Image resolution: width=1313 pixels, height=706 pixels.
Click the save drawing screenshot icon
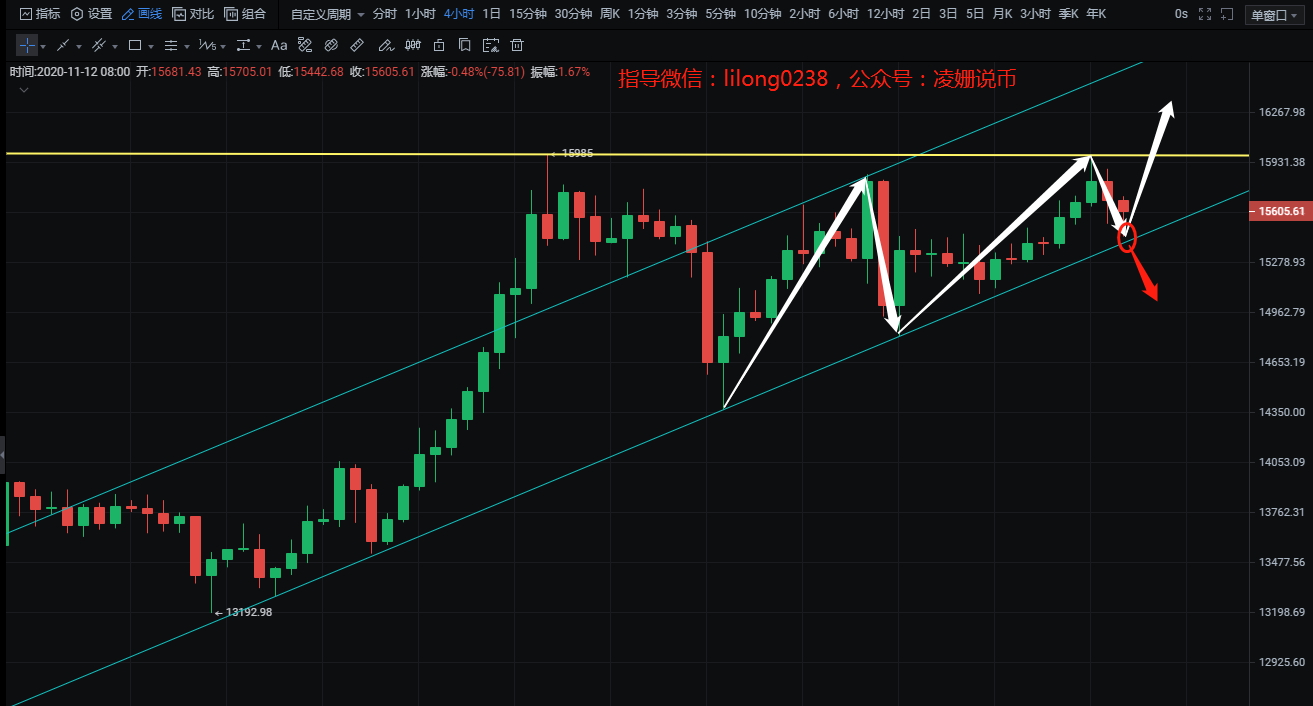489,45
